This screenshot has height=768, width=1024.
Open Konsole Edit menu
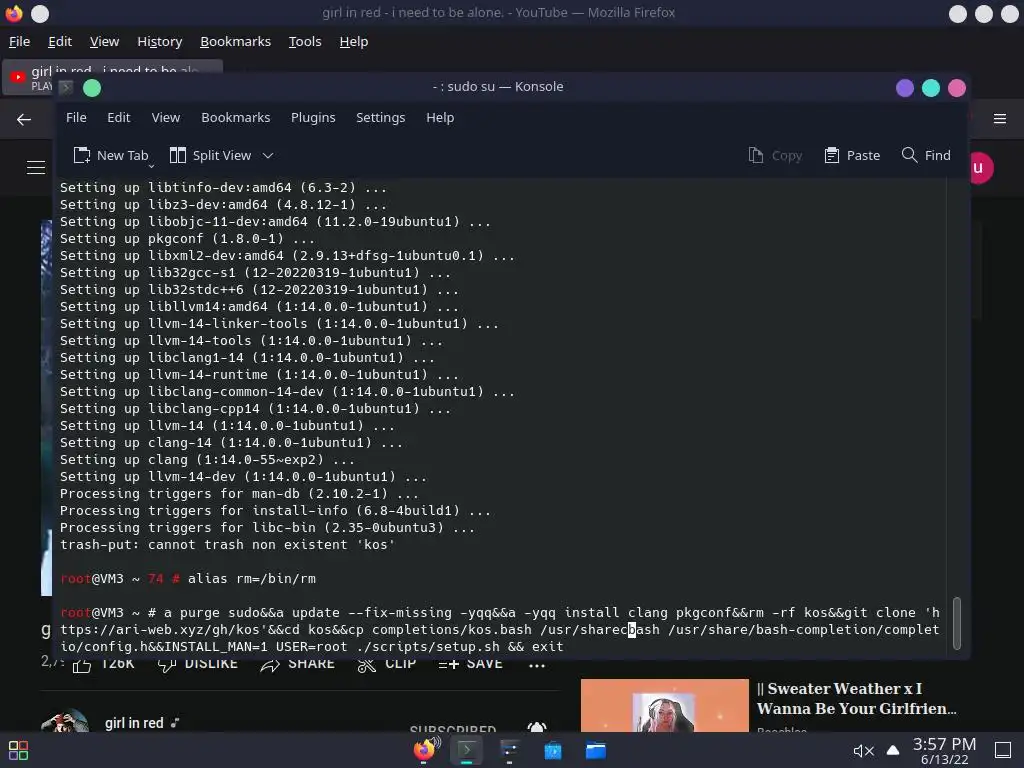[118, 118]
